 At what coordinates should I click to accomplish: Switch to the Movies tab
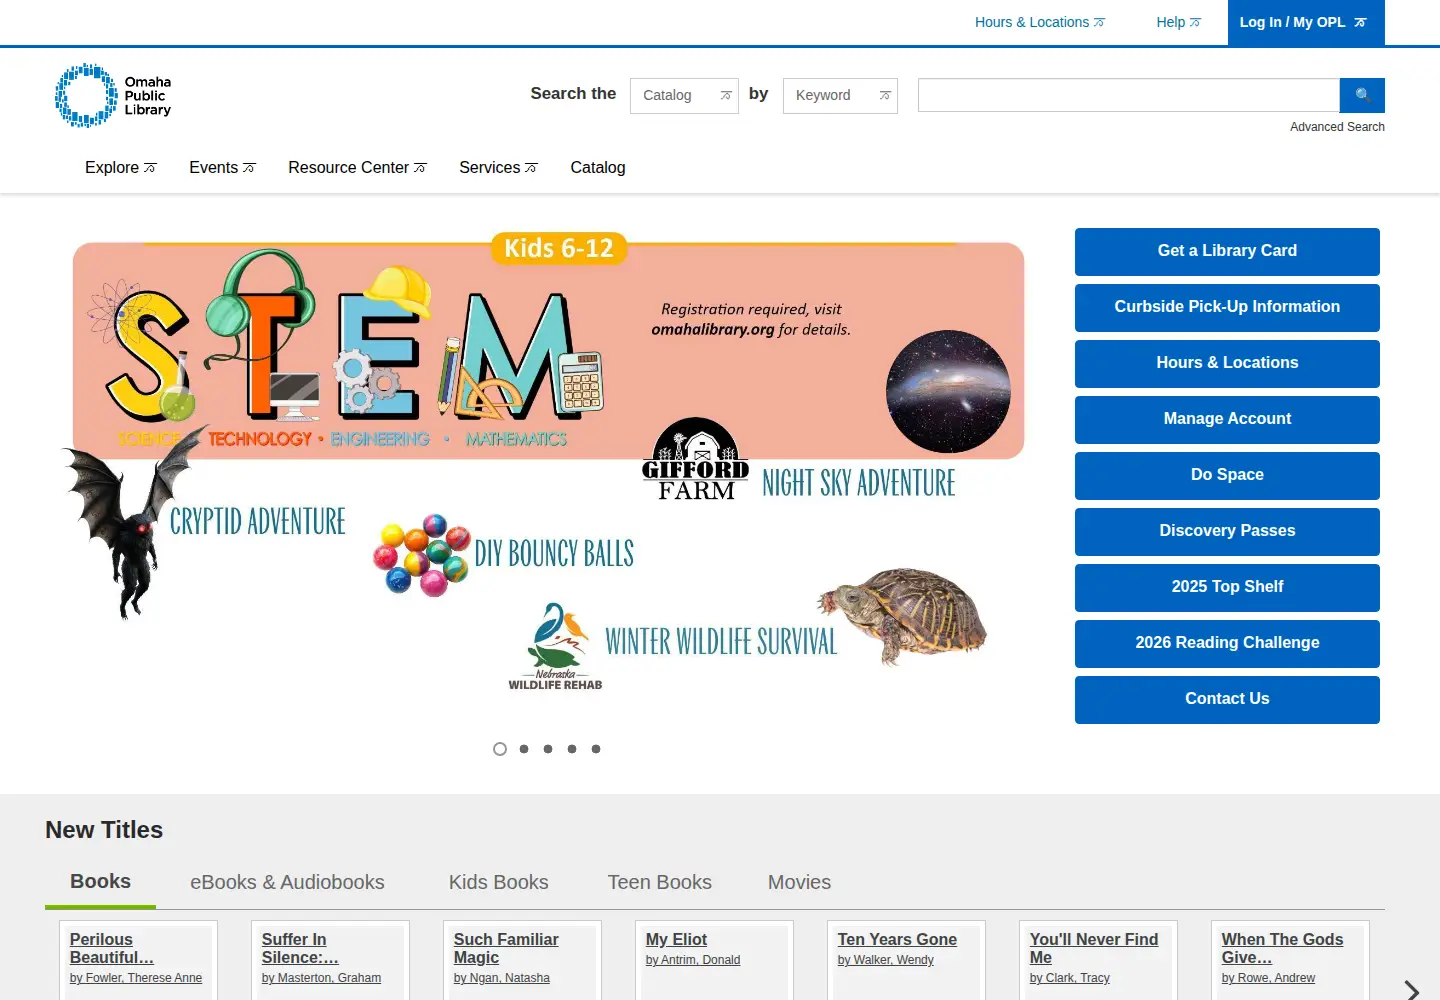[x=799, y=882]
